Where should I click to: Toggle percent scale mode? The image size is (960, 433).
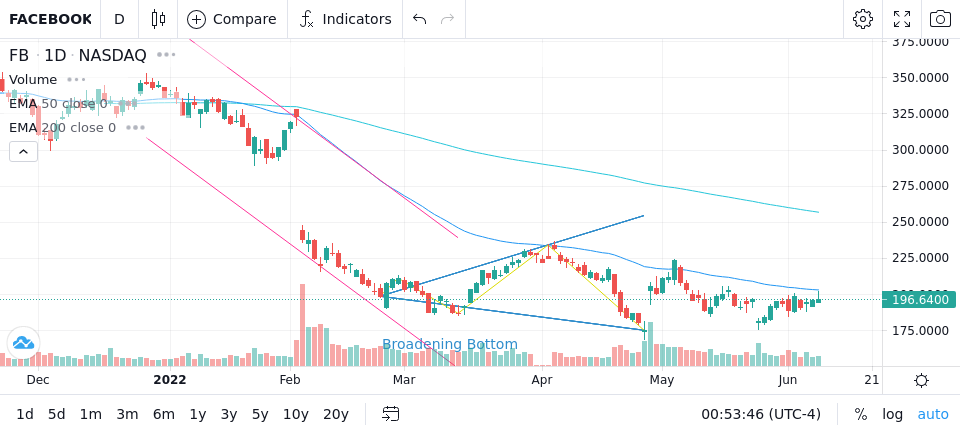[x=861, y=414]
